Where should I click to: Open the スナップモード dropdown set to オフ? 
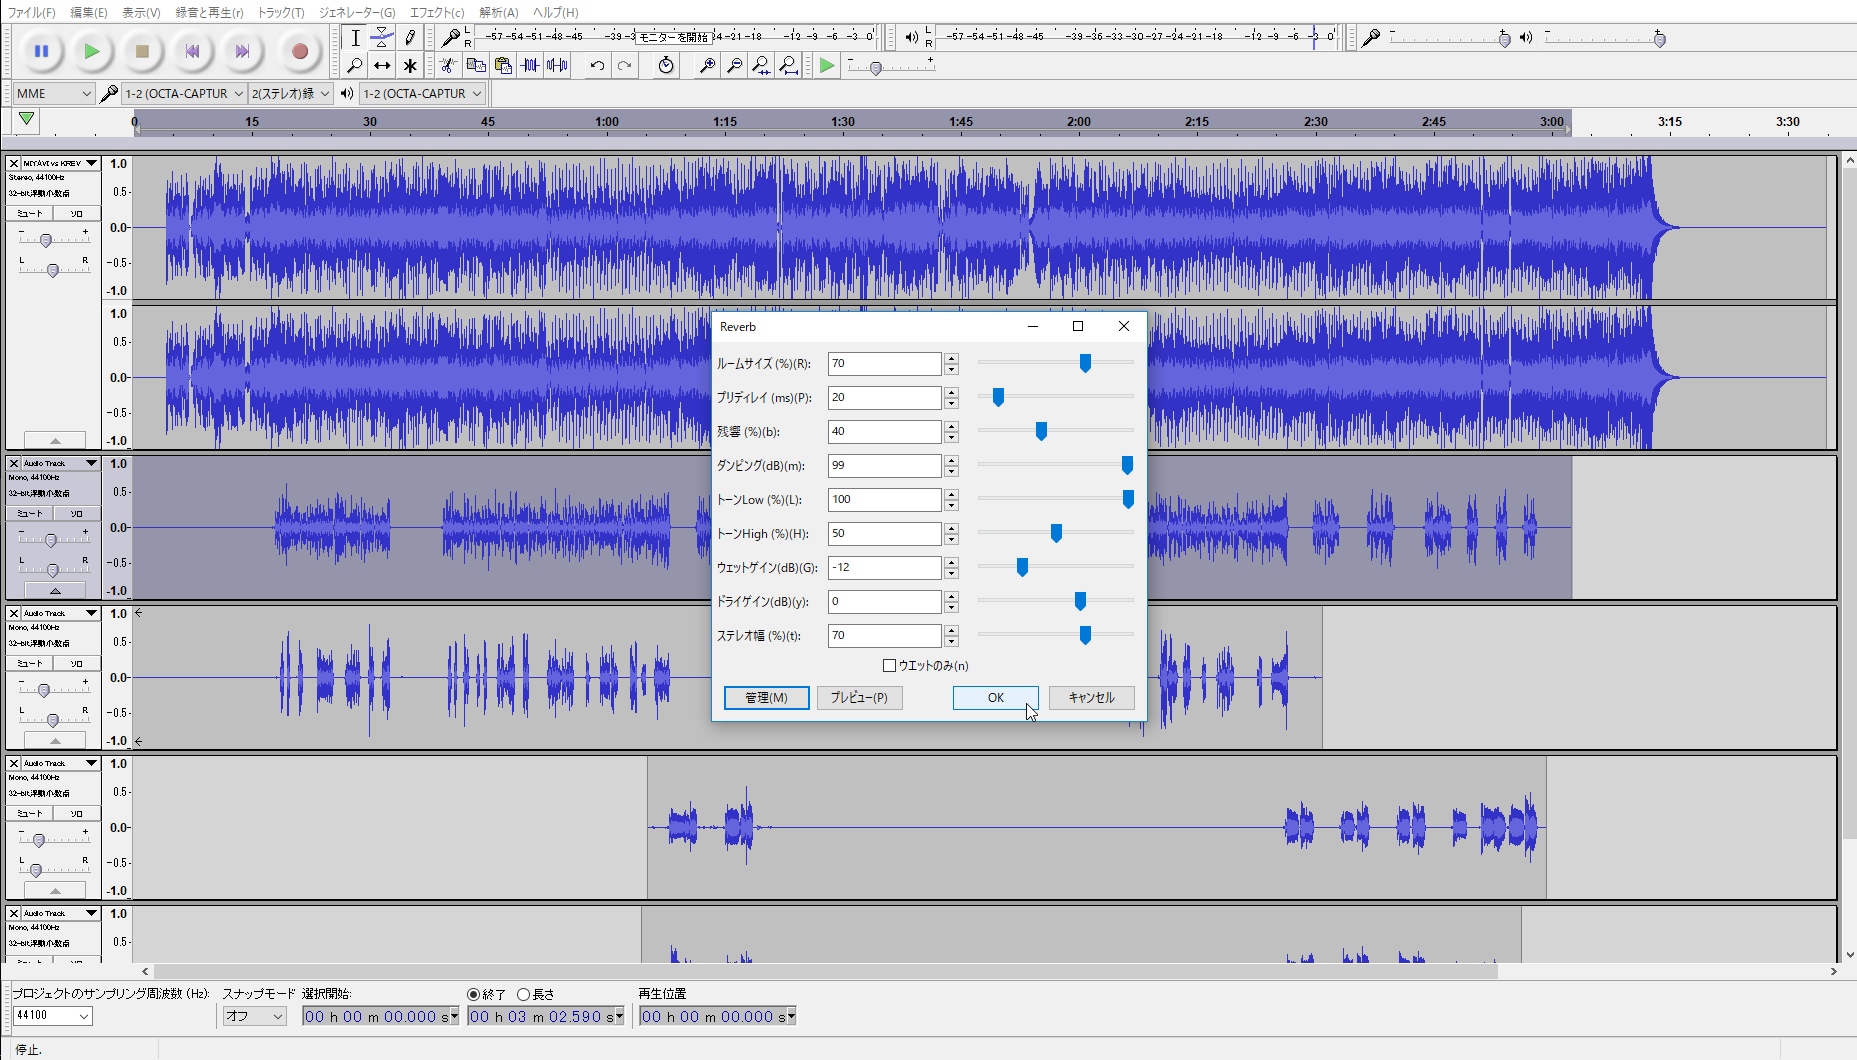pos(255,1016)
